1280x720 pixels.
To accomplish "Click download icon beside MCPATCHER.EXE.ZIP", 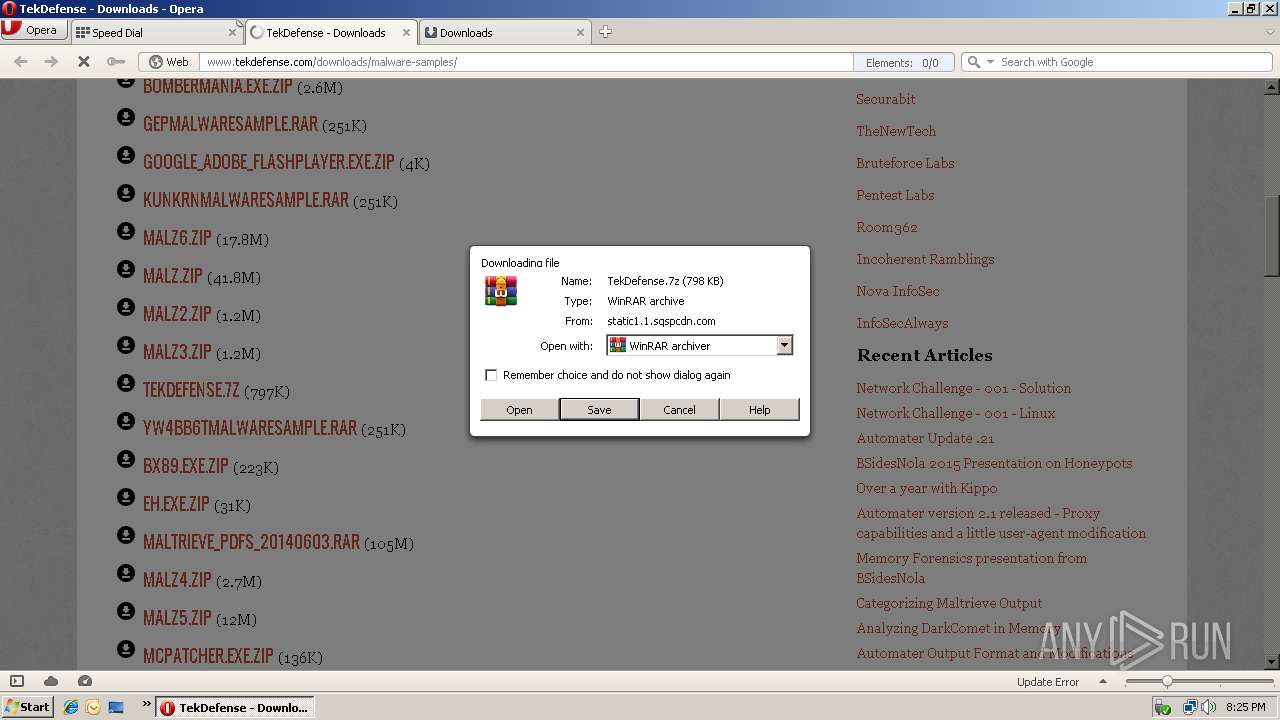I will click(126, 649).
